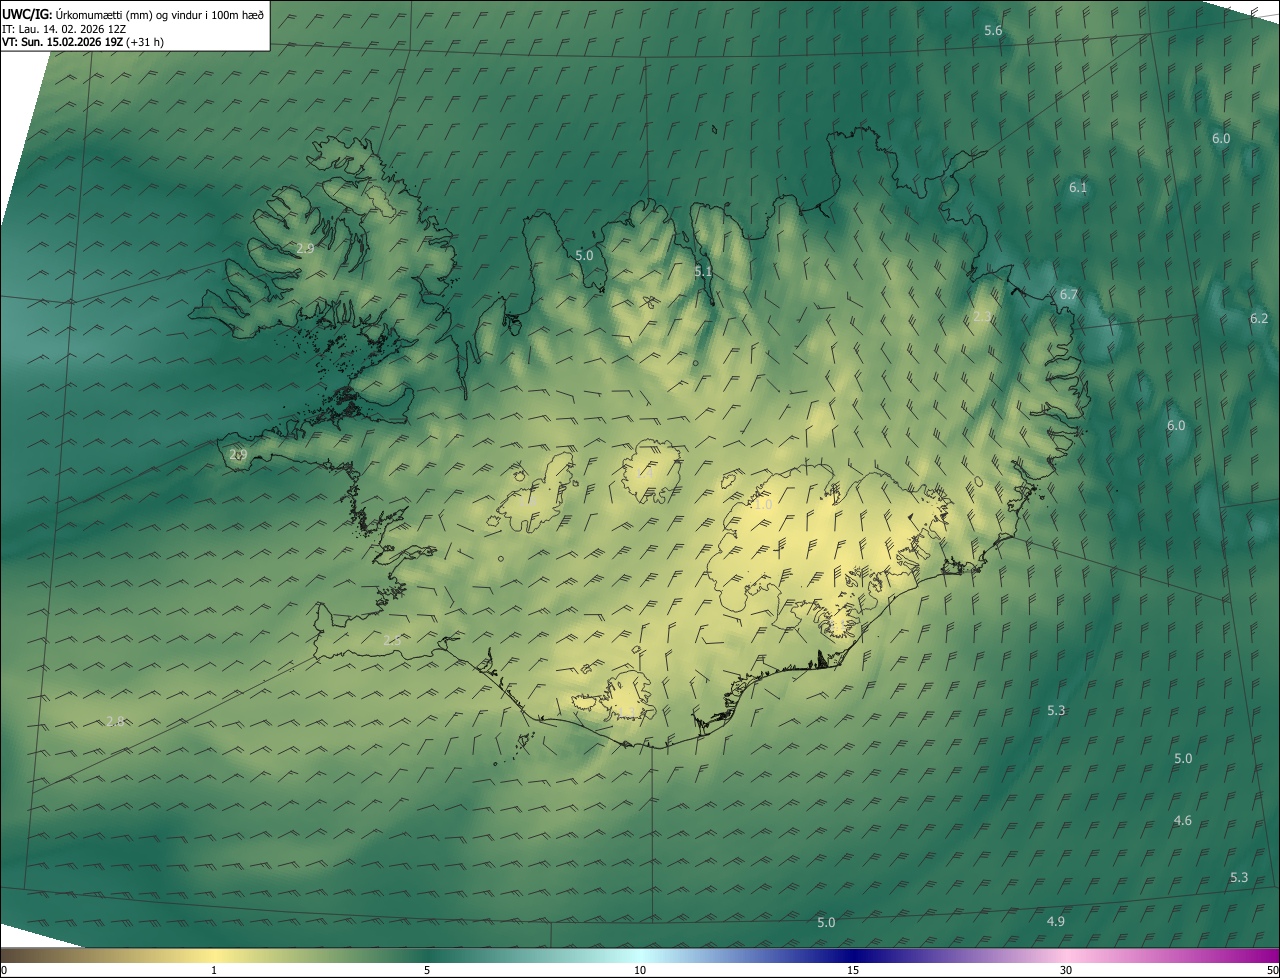Viewport: 1280px width, 978px height.
Task: Select the 1.0 value on Vatnajökull glacier
Action: pyautogui.click(x=763, y=505)
